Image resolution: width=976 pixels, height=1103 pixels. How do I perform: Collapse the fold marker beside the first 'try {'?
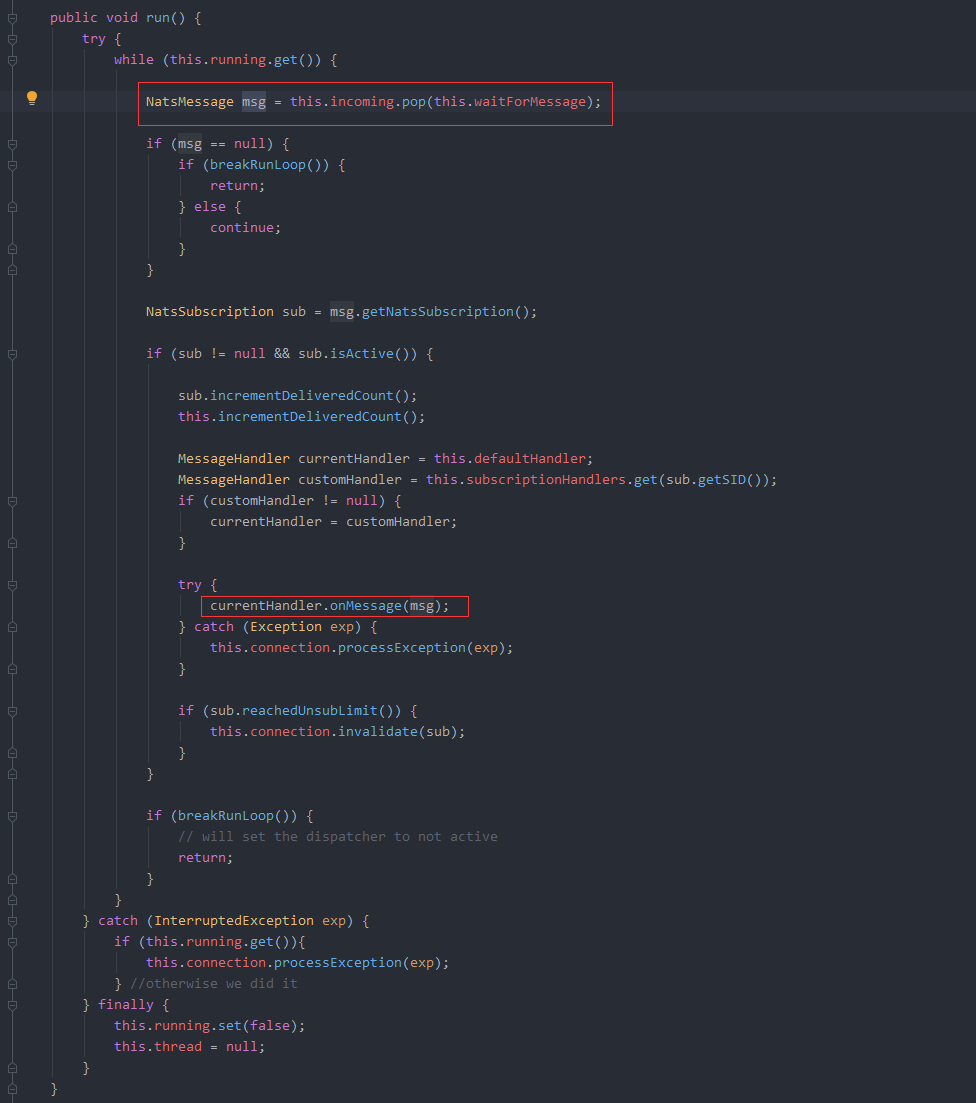pos(13,39)
